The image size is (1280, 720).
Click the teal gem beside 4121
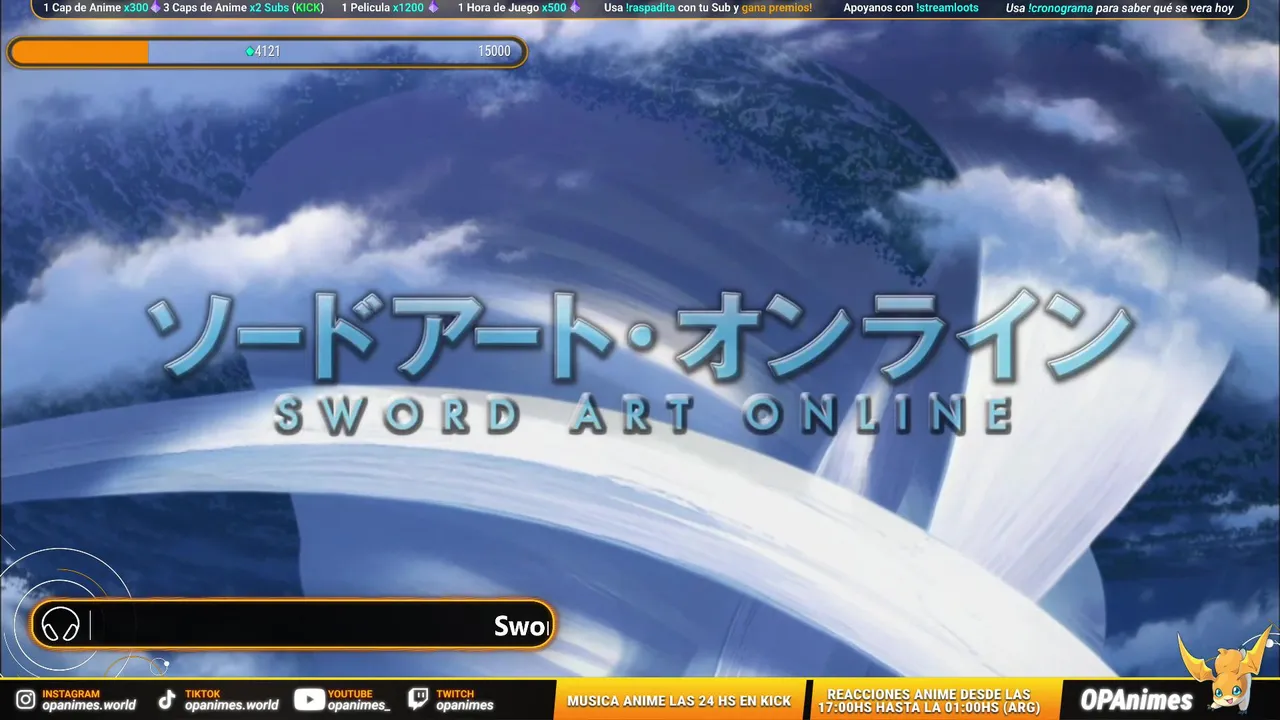point(250,52)
